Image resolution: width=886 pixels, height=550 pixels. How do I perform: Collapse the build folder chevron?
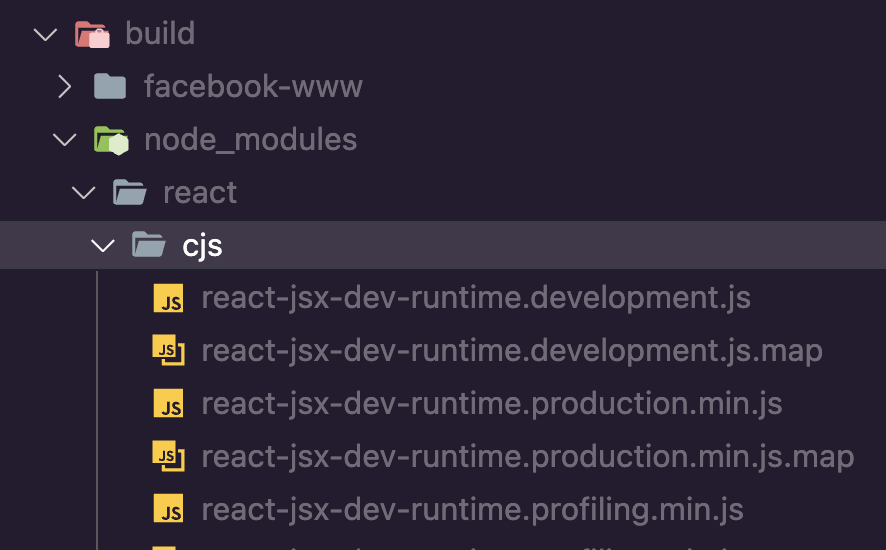(45, 34)
